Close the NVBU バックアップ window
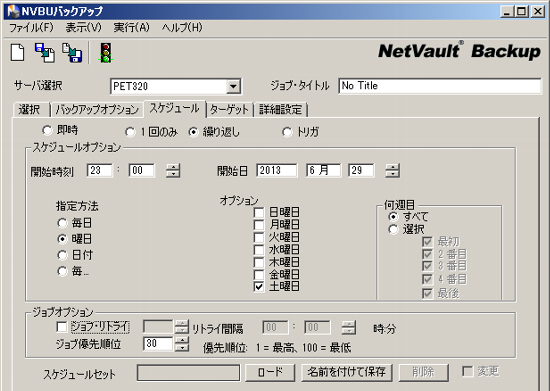Viewport: 550px width, 391px height. (538, 12)
